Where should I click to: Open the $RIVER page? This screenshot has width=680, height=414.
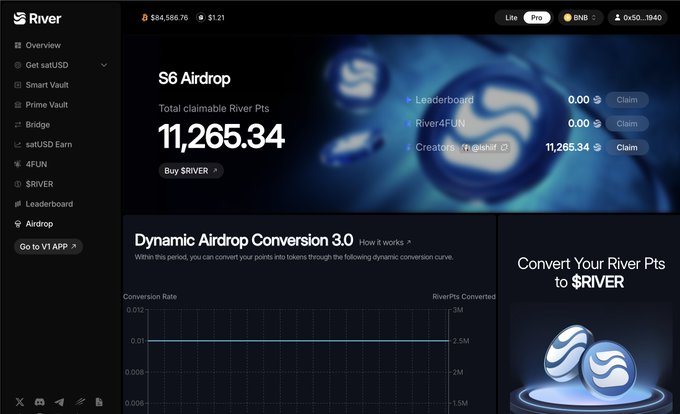click(39, 184)
